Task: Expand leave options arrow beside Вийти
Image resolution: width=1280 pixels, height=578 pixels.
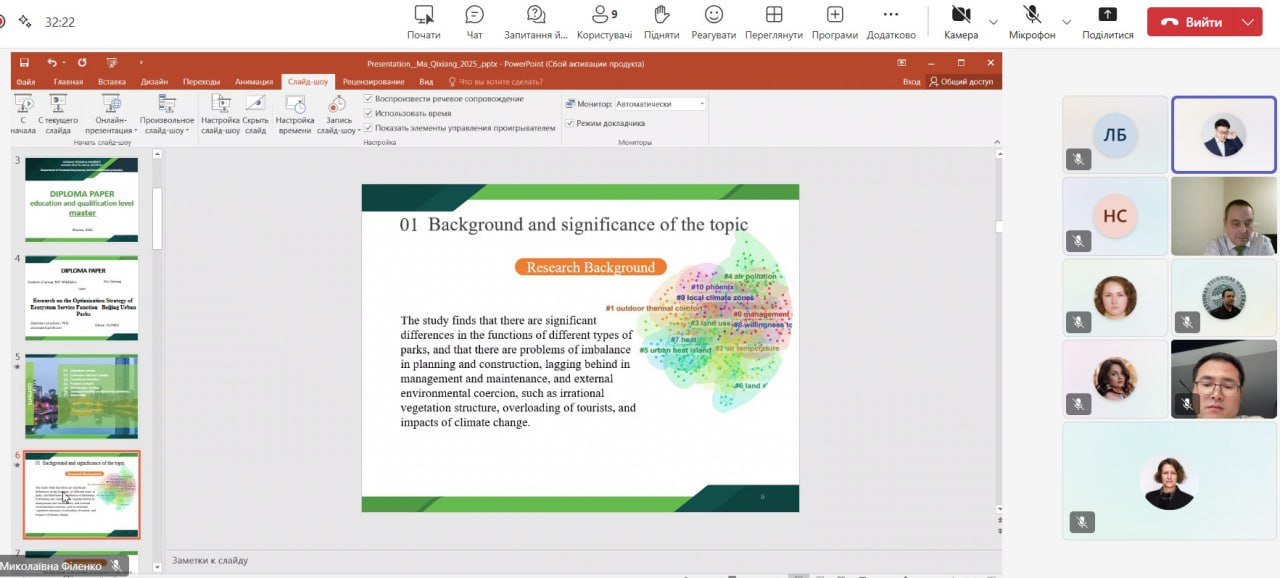Action: coord(1247,22)
